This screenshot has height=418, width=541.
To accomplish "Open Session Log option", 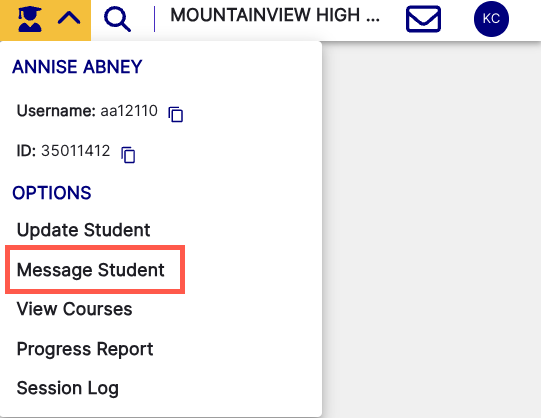I will [x=68, y=388].
